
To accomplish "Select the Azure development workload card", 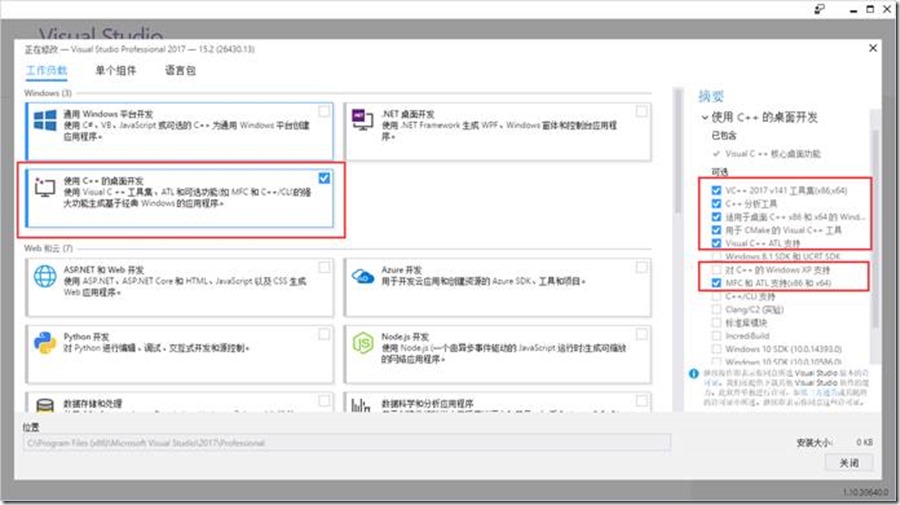I will (x=498, y=287).
